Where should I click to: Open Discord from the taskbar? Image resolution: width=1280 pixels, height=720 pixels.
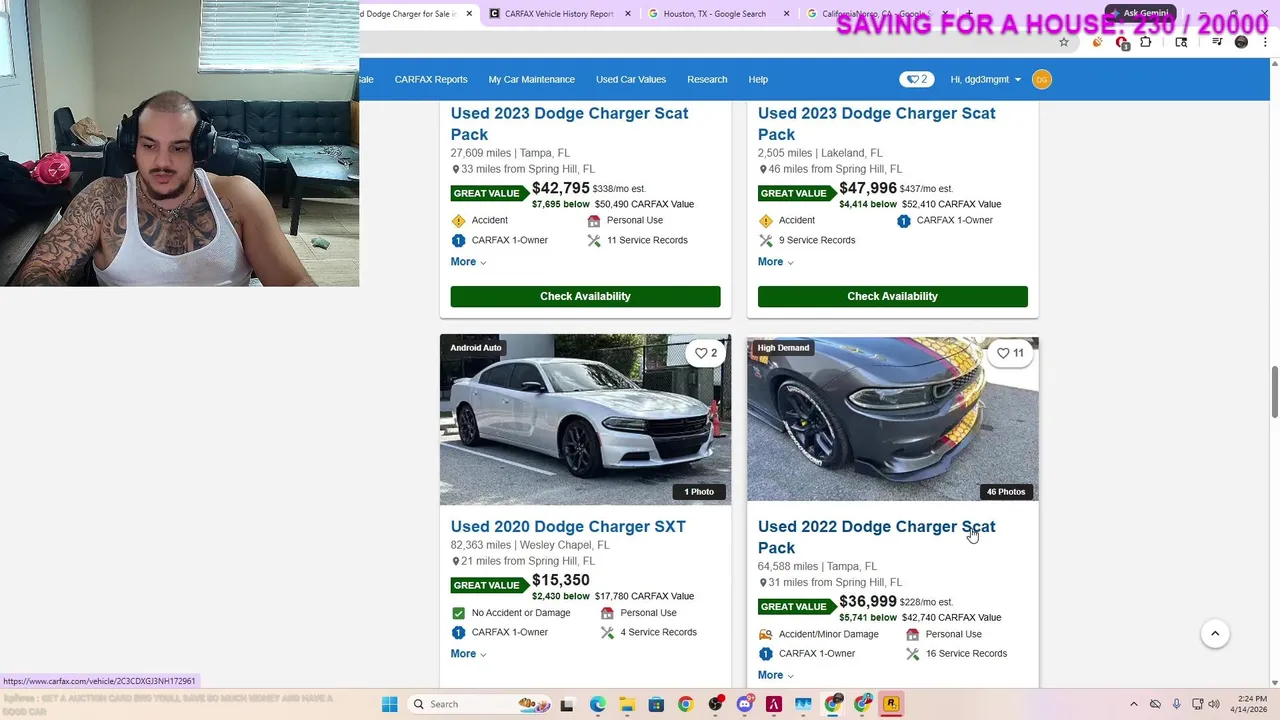pyautogui.click(x=744, y=704)
